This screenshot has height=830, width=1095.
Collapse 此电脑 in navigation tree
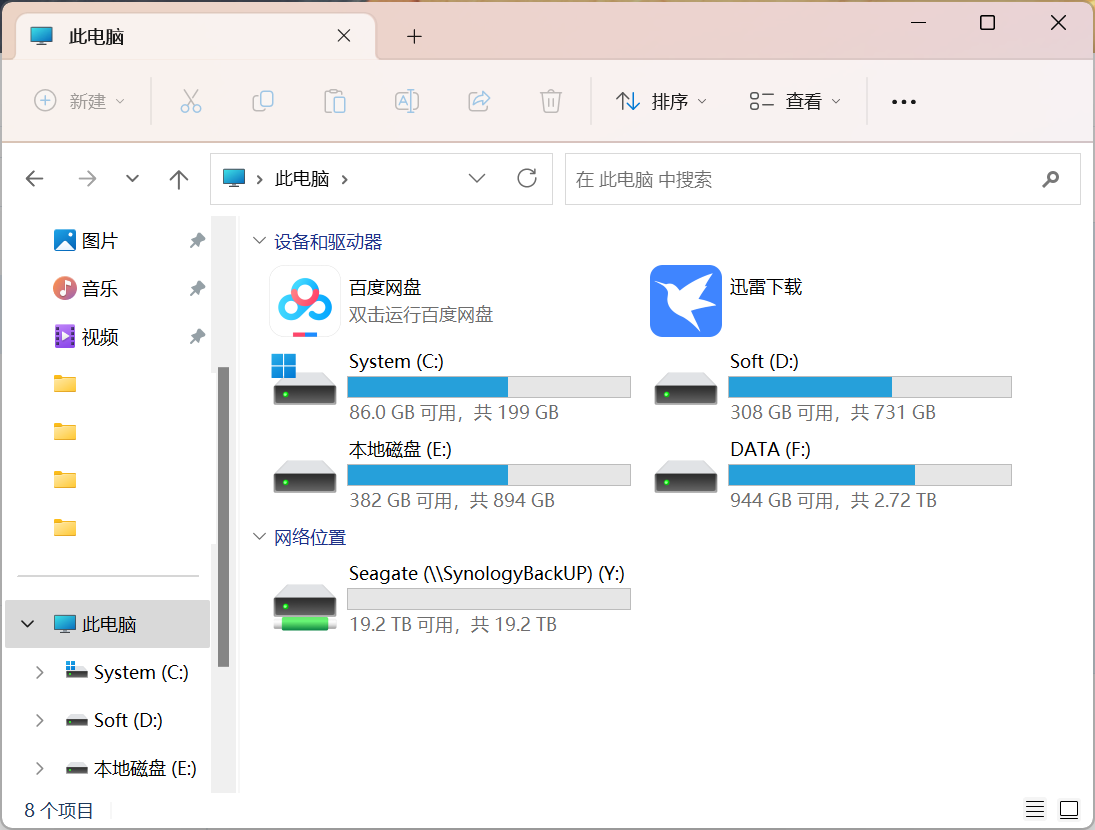point(27,623)
